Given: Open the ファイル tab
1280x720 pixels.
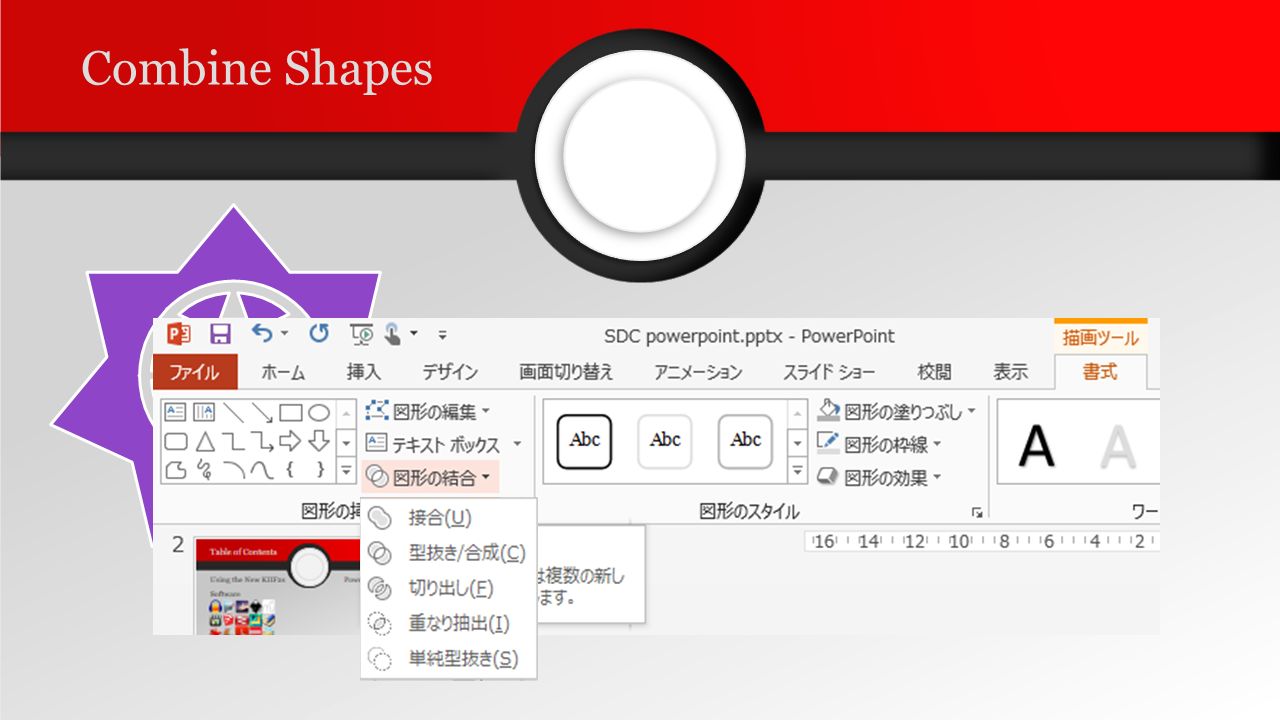Looking at the screenshot, I should pos(195,372).
